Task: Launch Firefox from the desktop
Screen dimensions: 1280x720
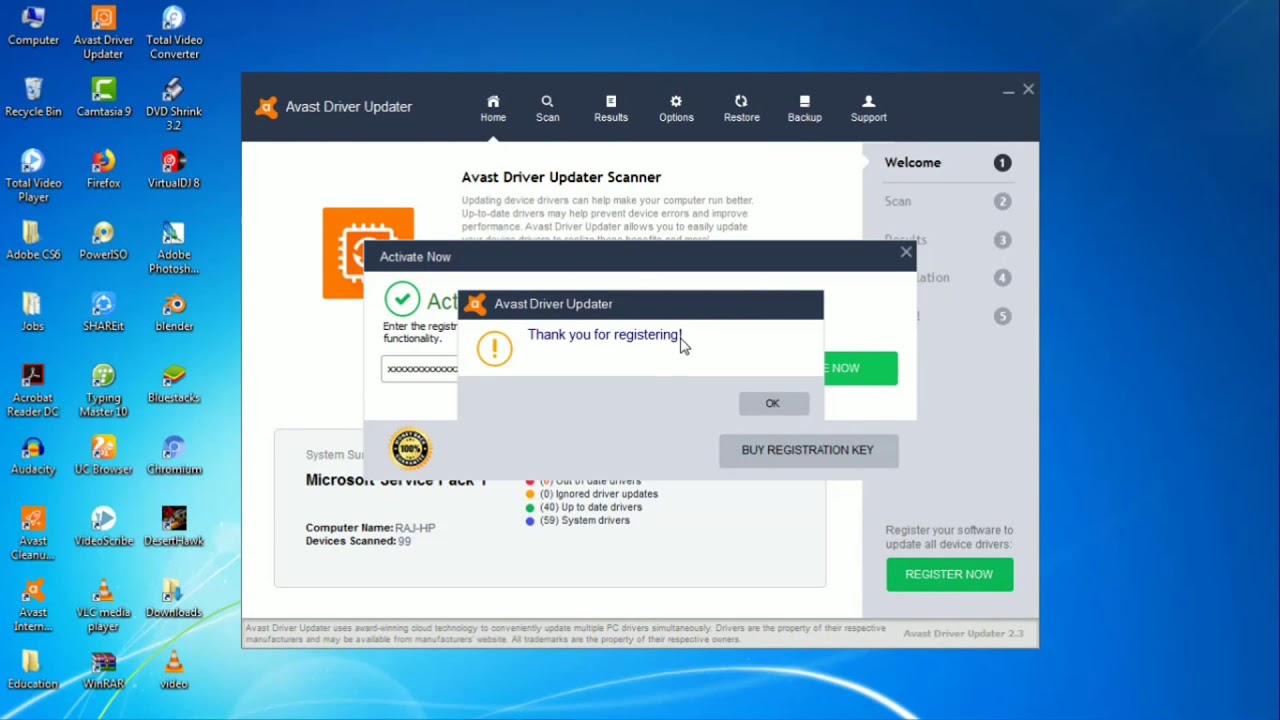Action: [103, 170]
